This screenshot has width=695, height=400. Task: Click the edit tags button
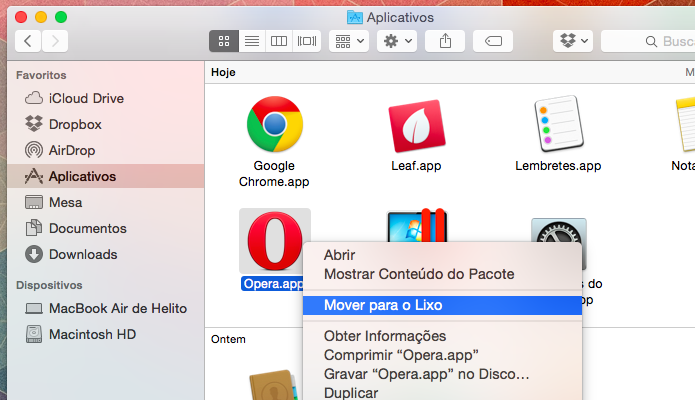493,41
